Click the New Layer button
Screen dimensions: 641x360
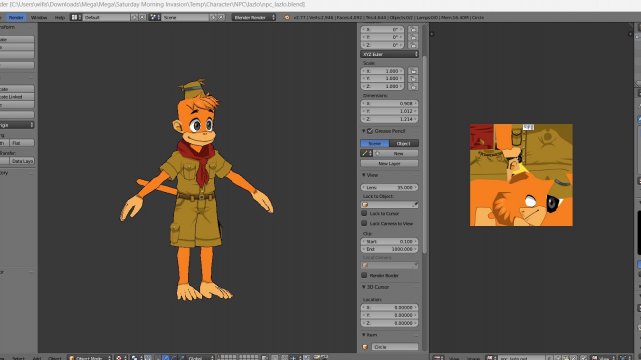389,163
